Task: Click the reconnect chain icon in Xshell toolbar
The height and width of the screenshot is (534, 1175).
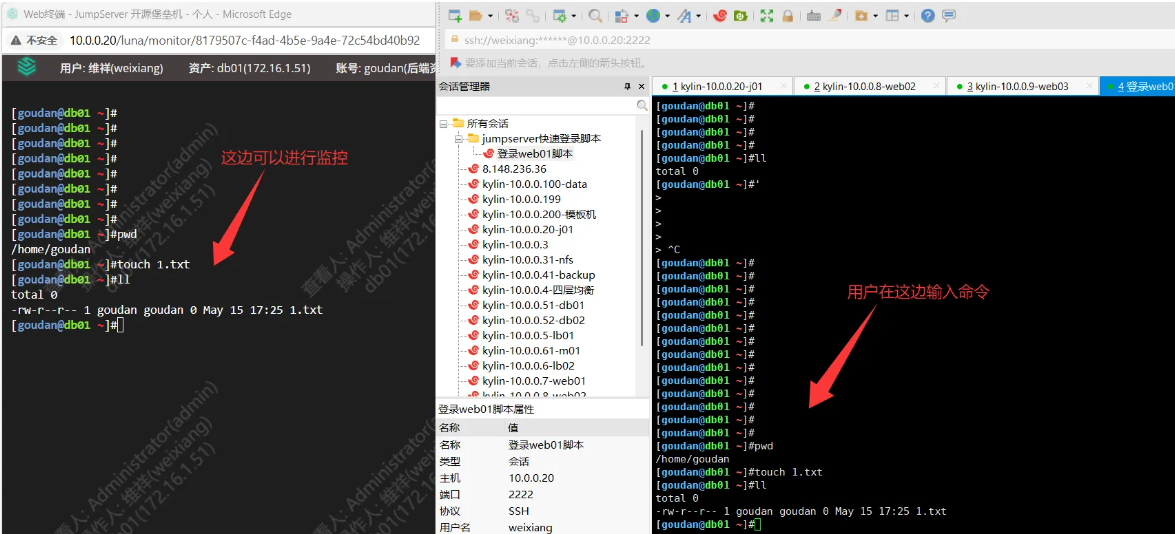Action: pyautogui.click(x=533, y=16)
